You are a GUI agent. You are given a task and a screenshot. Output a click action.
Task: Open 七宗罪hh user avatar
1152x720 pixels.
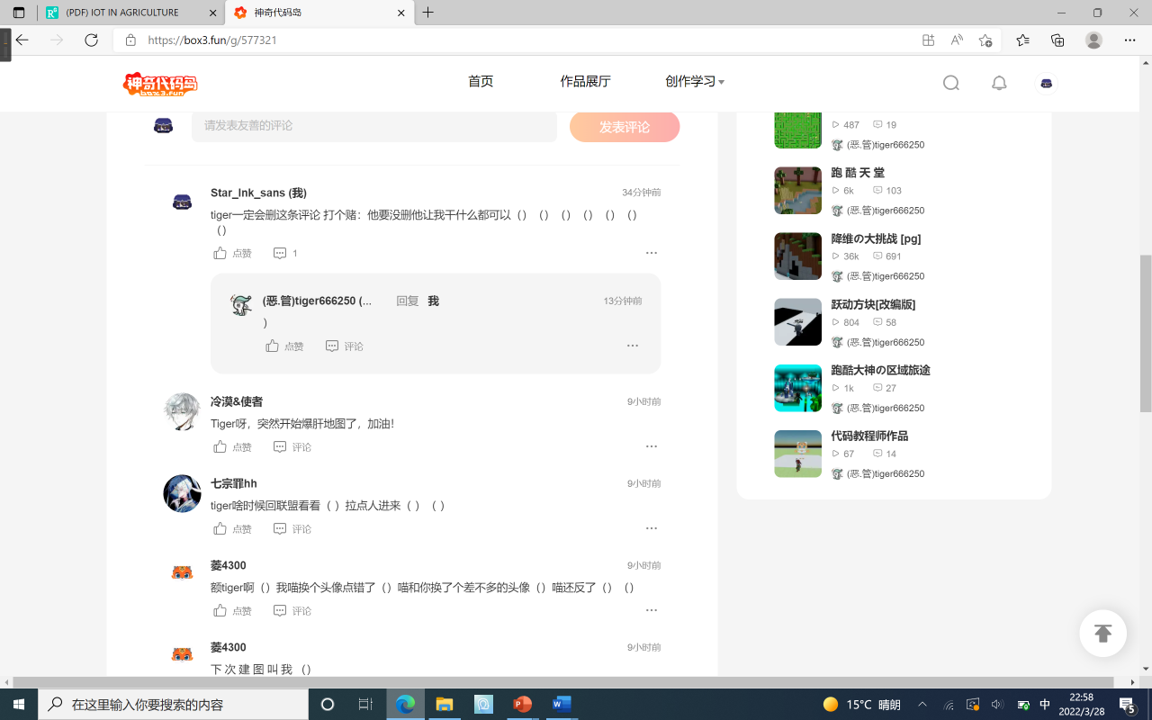181,493
